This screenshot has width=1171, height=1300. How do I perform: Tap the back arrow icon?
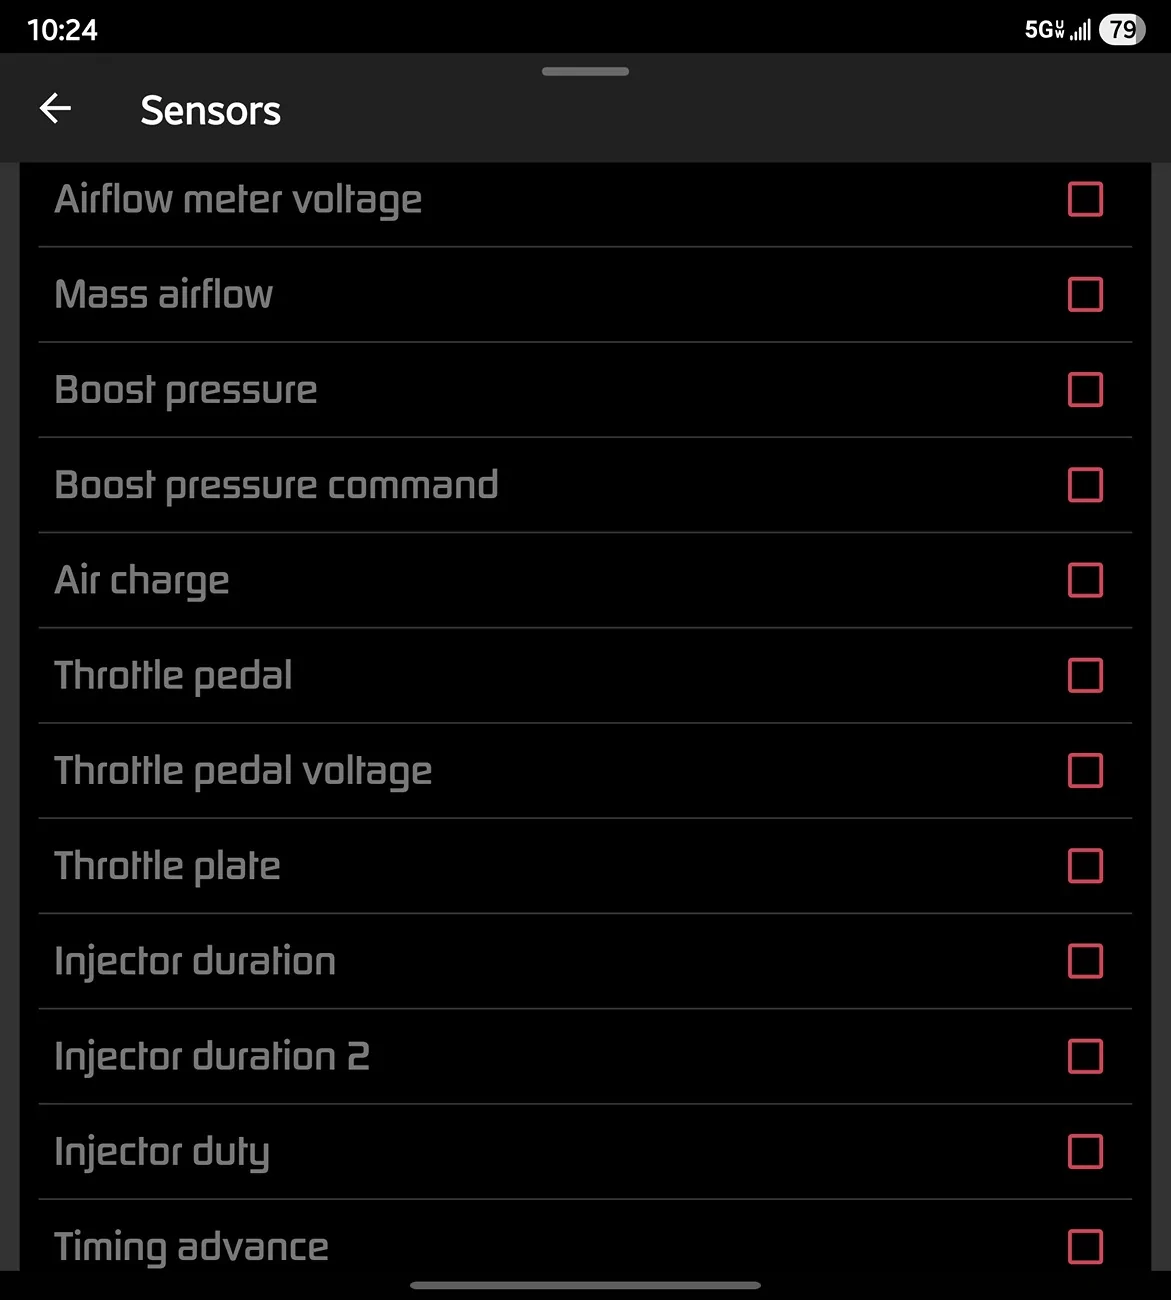(x=55, y=108)
